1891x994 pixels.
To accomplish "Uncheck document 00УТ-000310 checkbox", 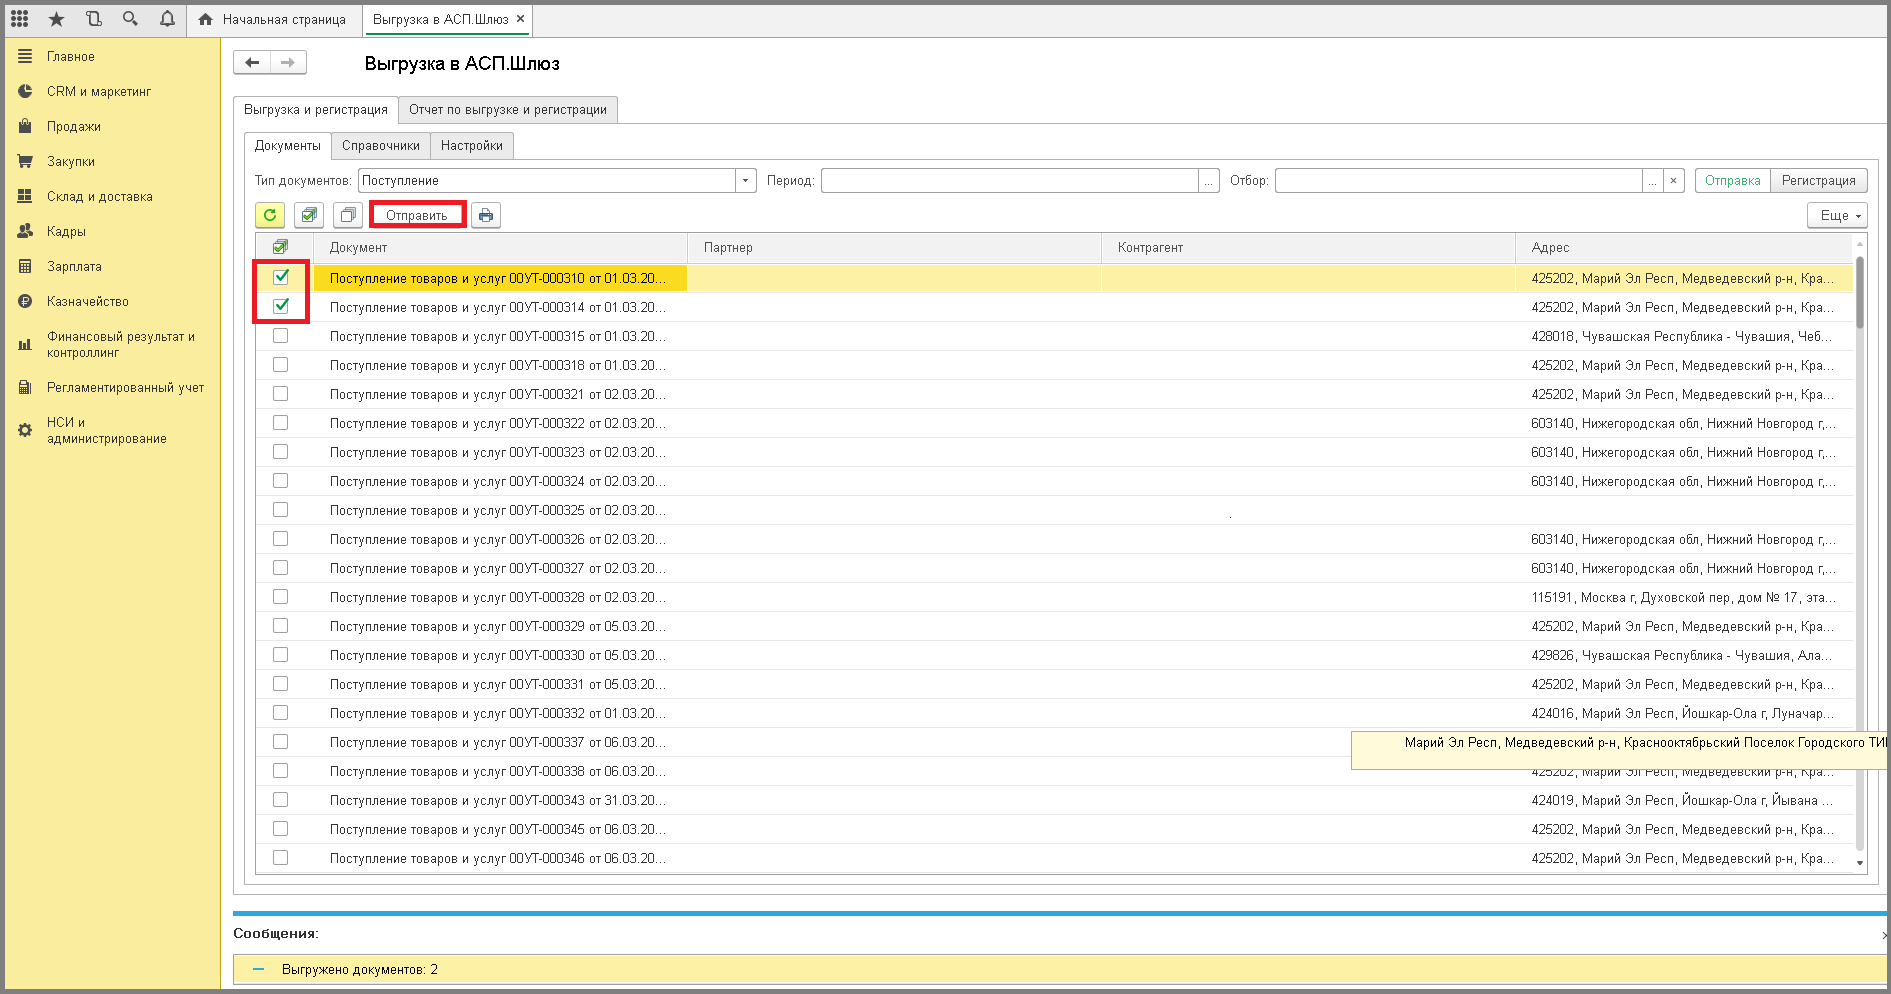I will [x=281, y=277].
